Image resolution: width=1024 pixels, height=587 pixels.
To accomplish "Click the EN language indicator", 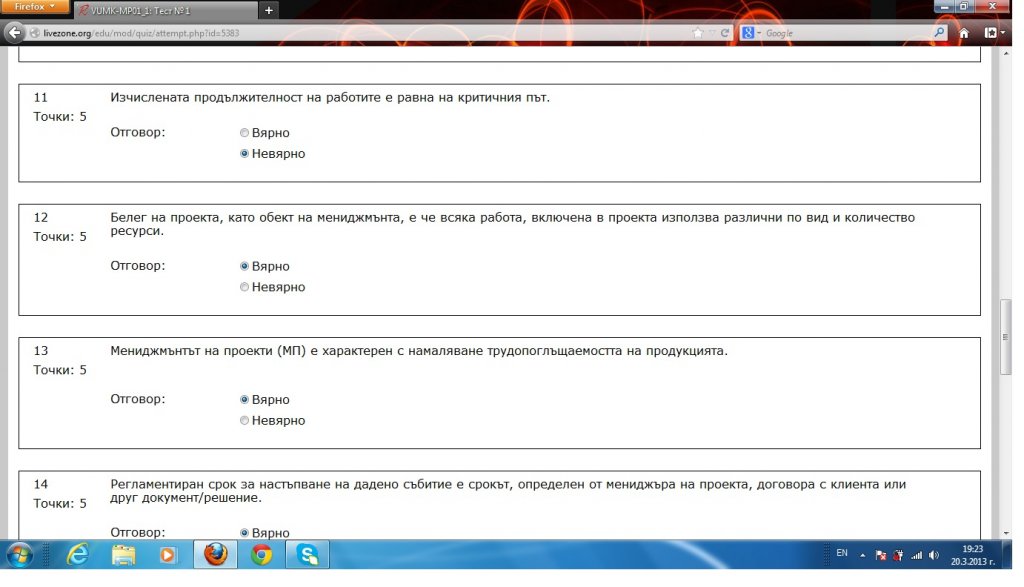I will point(842,553).
